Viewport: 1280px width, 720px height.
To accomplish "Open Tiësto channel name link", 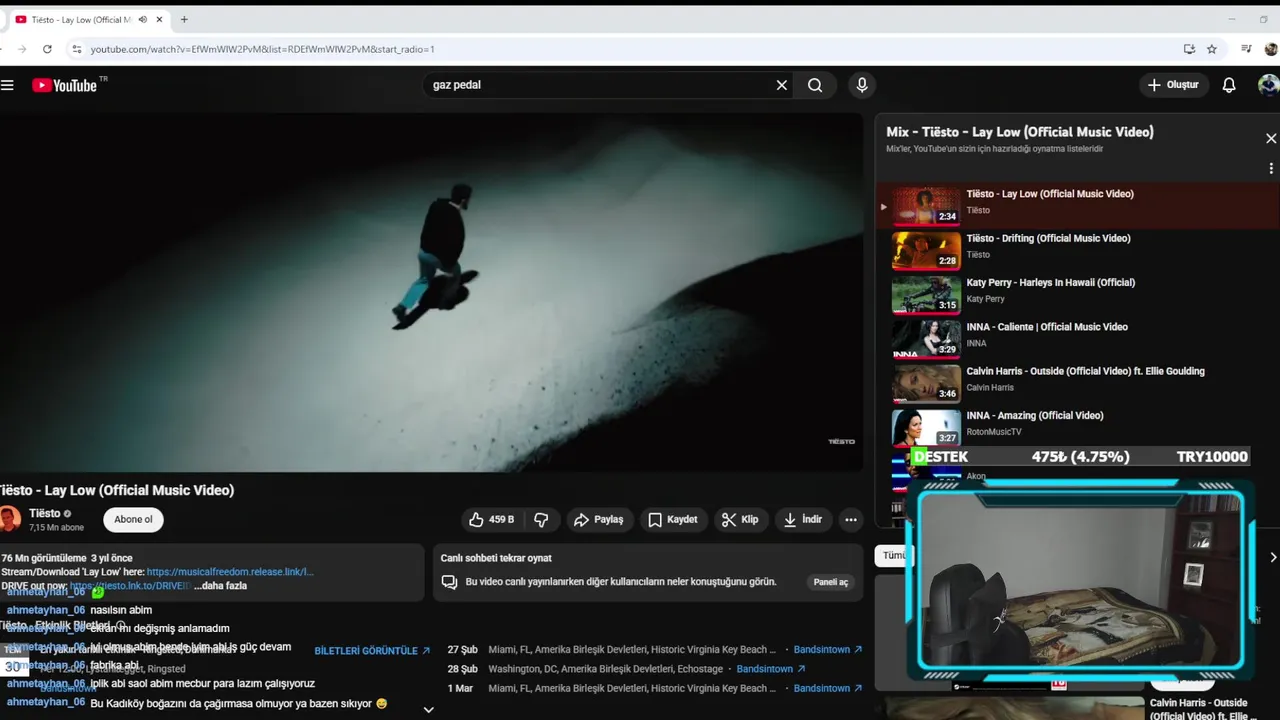I will 44,513.
